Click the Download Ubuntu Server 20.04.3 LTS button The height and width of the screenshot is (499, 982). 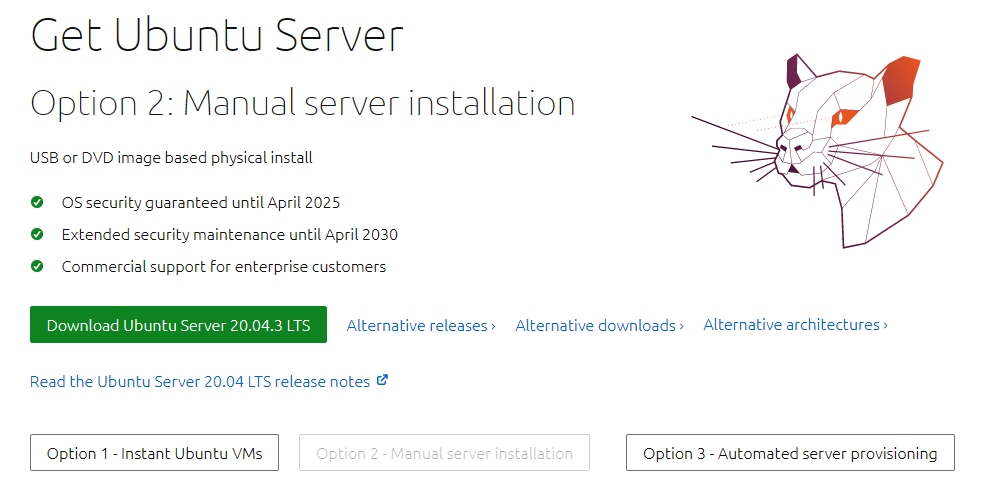tap(178, 324)
